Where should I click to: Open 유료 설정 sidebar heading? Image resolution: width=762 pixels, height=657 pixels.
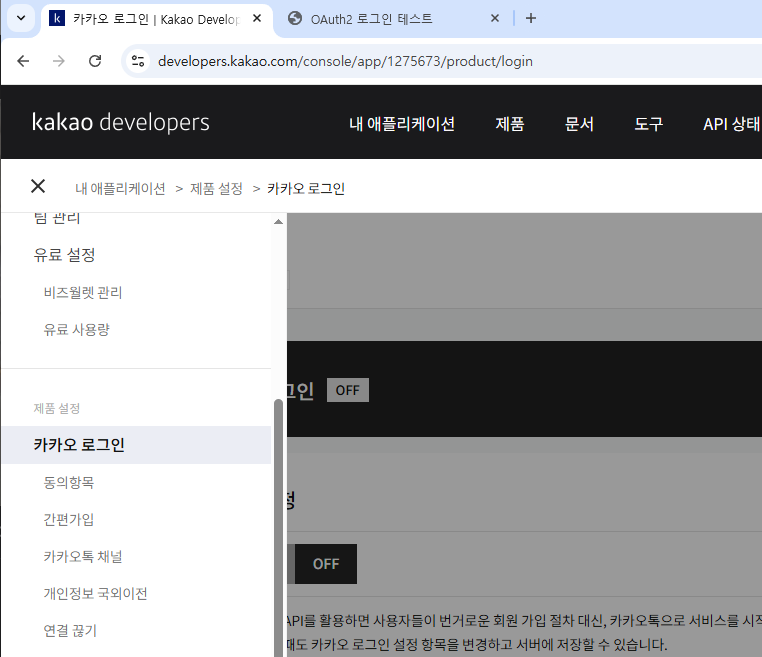point(64,255)
